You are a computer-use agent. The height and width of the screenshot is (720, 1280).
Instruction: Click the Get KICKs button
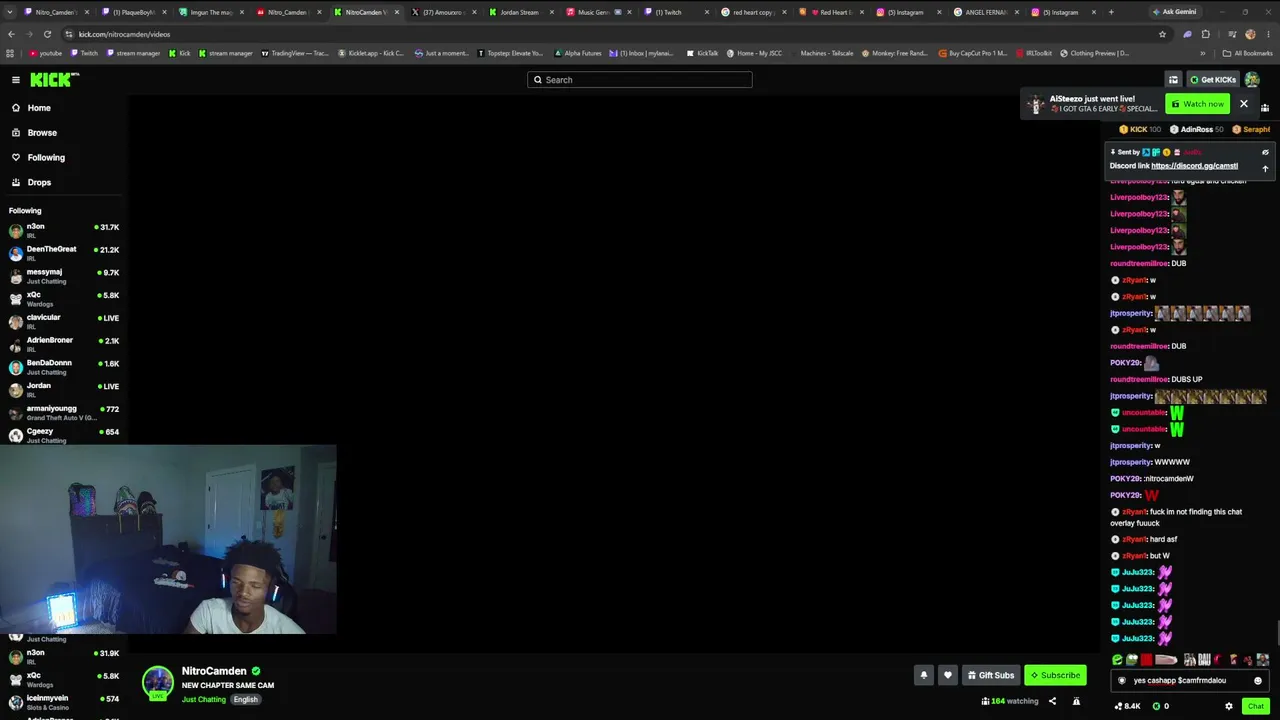coord(1213,80)
